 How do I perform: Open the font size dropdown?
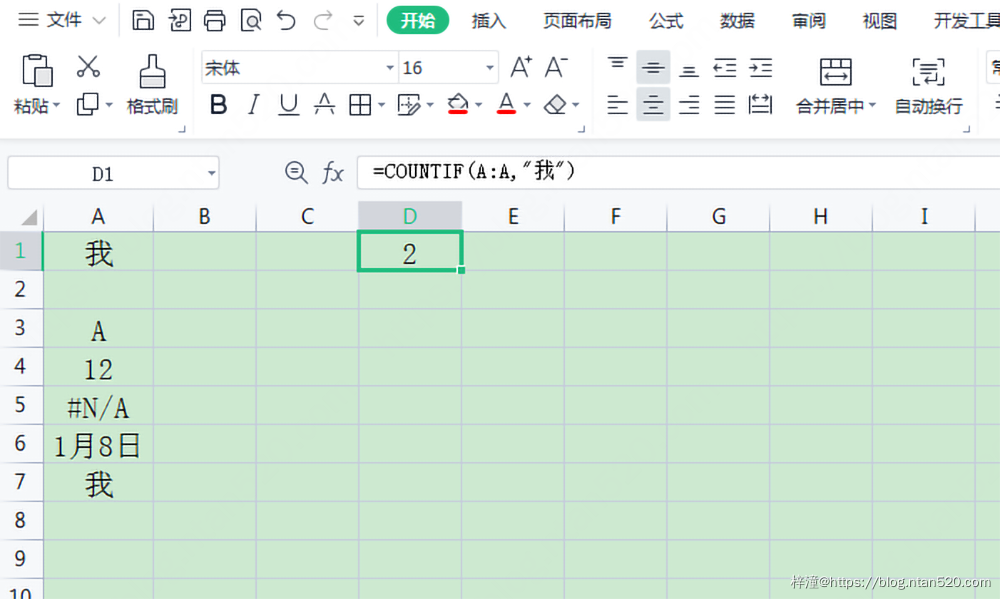490,68
